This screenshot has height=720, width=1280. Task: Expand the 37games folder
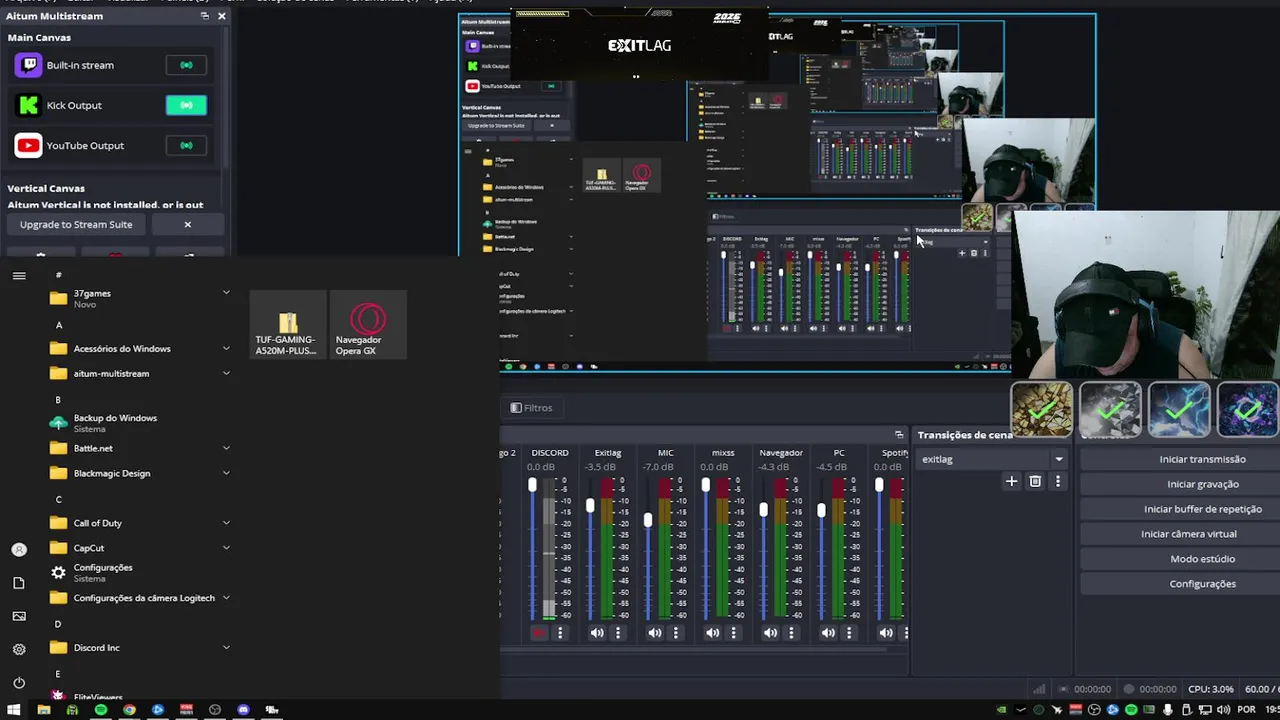point(226,293)
